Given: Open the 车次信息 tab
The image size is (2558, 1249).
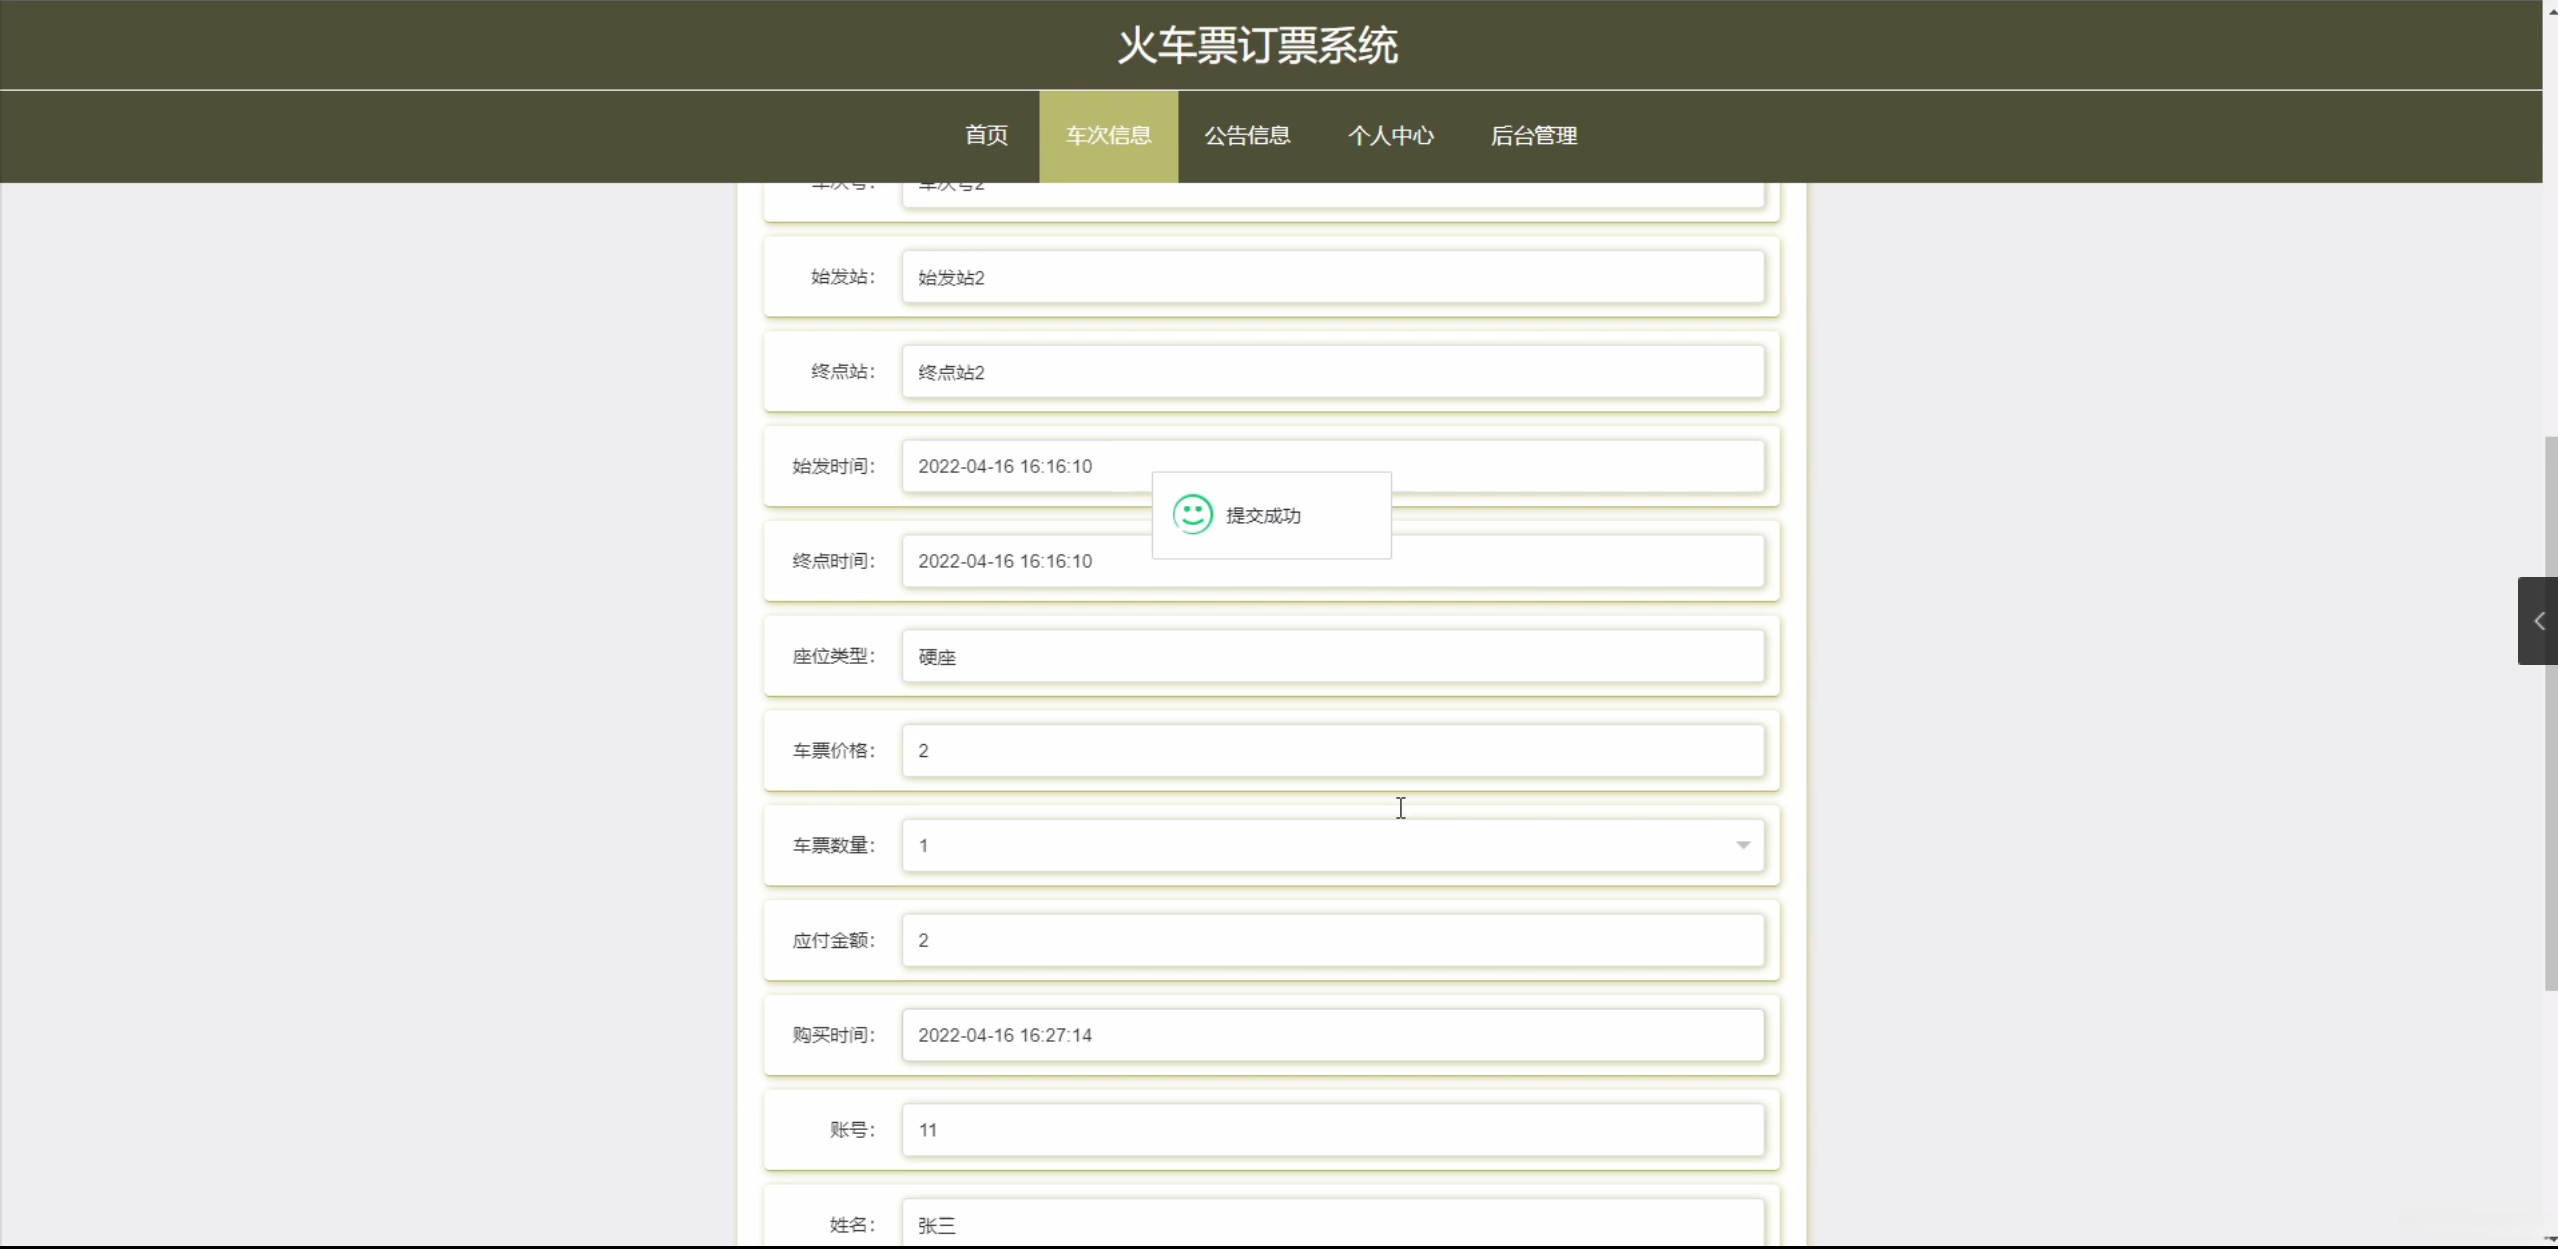Looking at the screenshot, I should (1108, 136).
